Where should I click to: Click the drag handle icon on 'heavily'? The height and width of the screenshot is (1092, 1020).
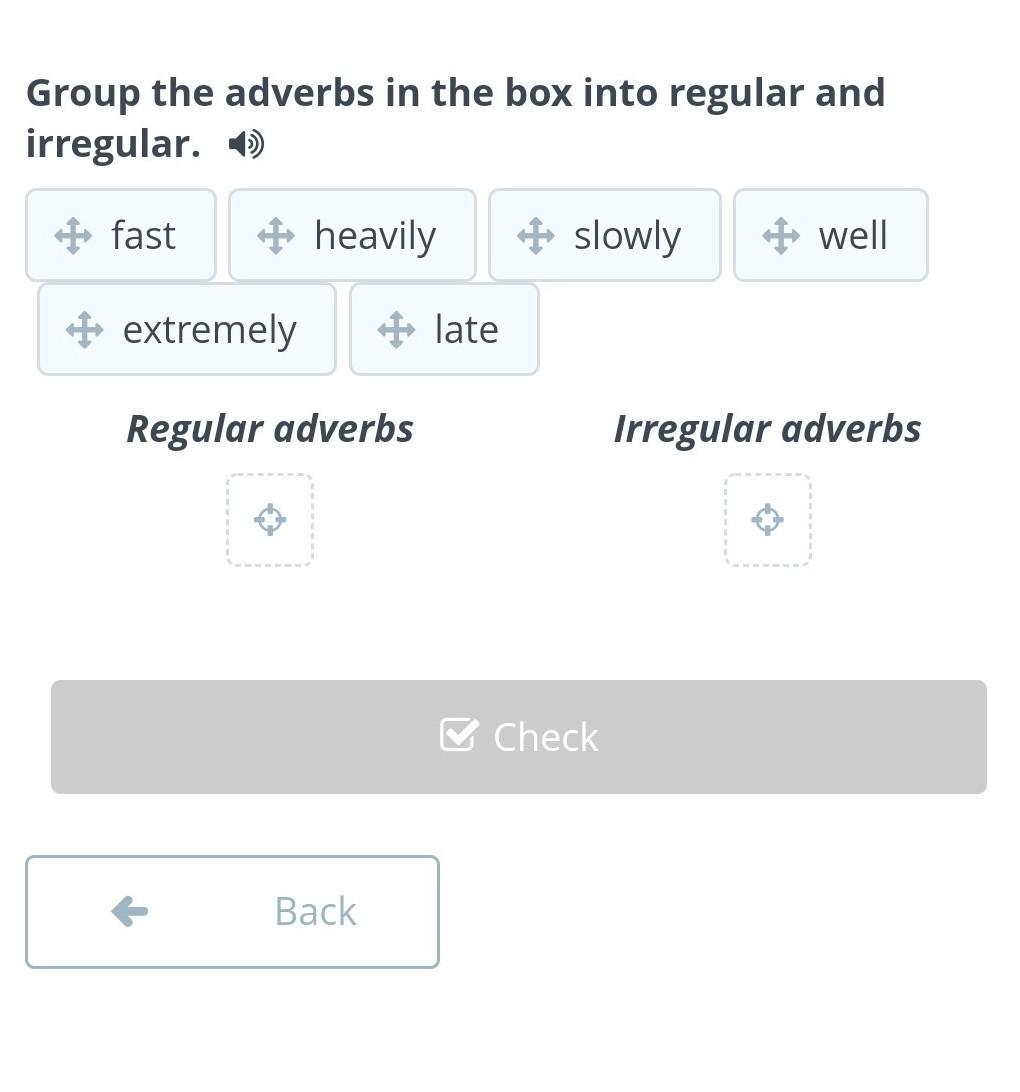pyautogui.click(x=276, y=237)
